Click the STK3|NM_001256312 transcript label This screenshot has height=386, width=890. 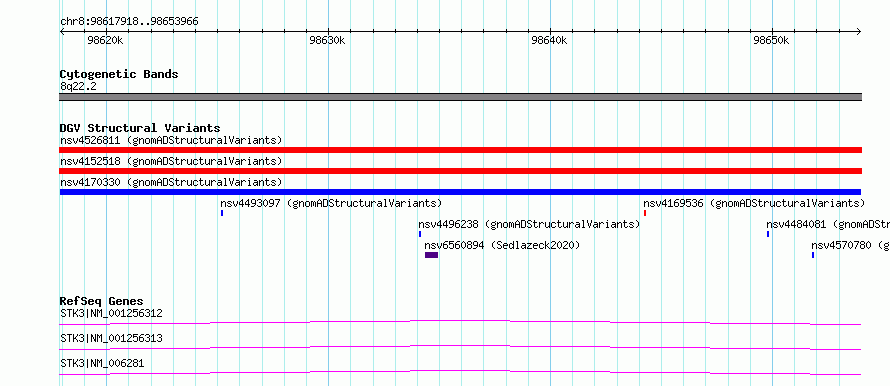point(111,313)
